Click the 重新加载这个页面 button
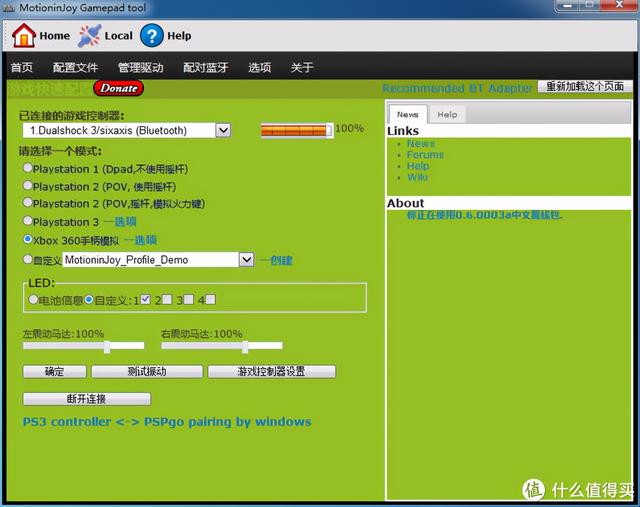This screenshot has width=640, height=507. 585,86
